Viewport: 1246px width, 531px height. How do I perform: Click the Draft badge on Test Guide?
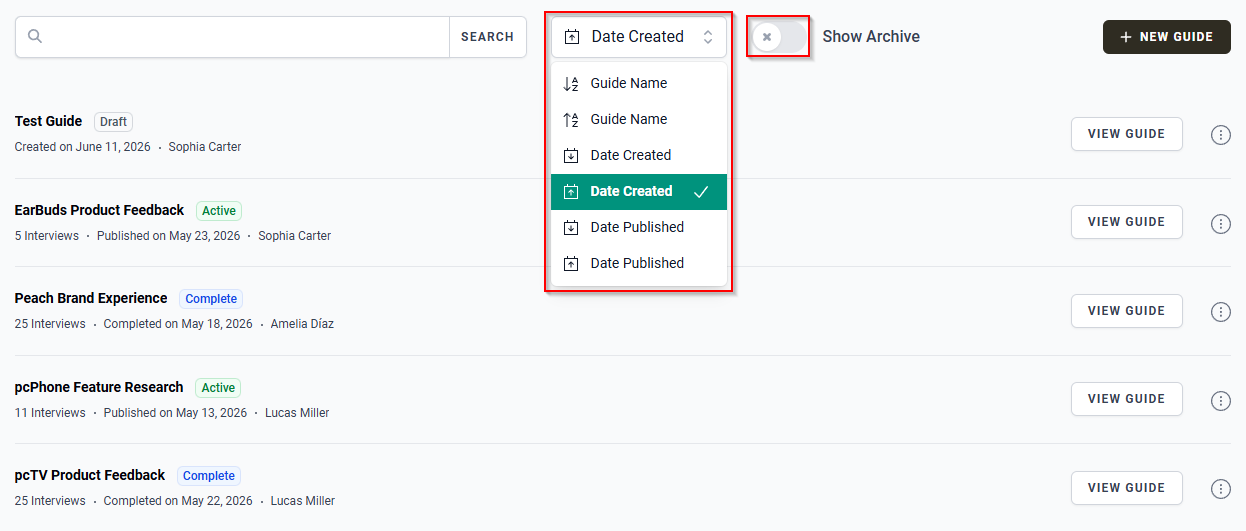pyautogui.click(x=113, y=122)
